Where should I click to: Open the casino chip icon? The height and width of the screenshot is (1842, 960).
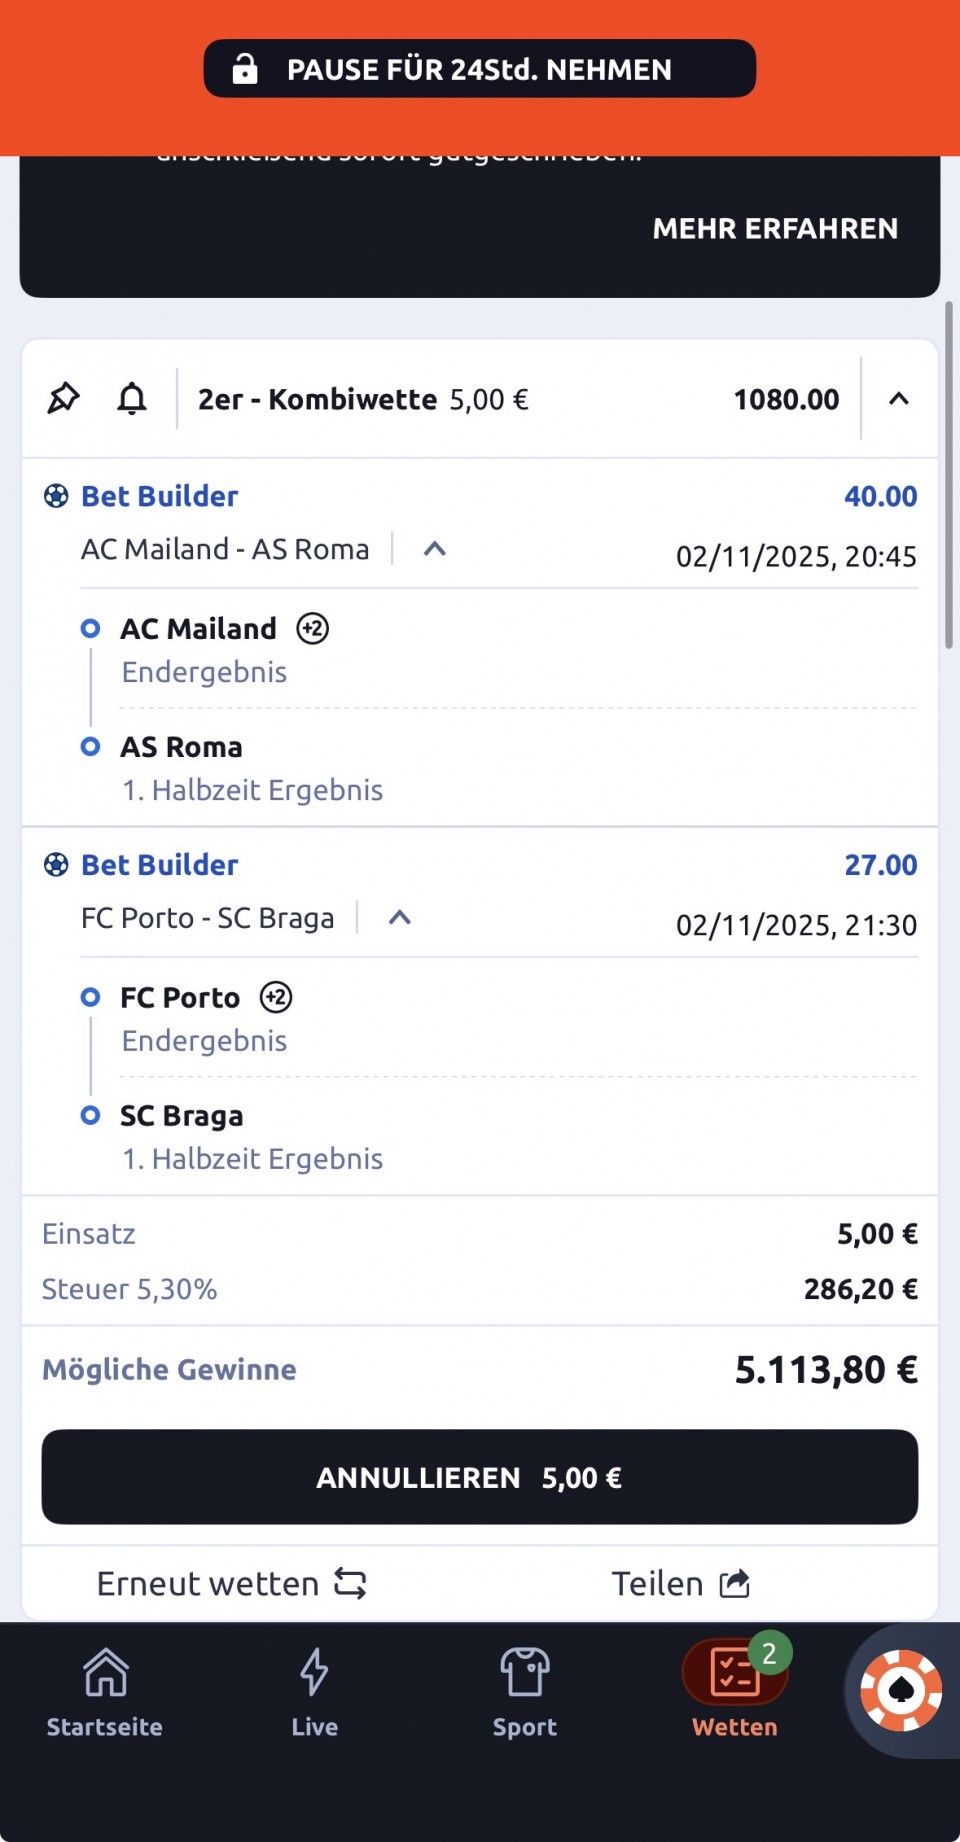pos(901,1690)
